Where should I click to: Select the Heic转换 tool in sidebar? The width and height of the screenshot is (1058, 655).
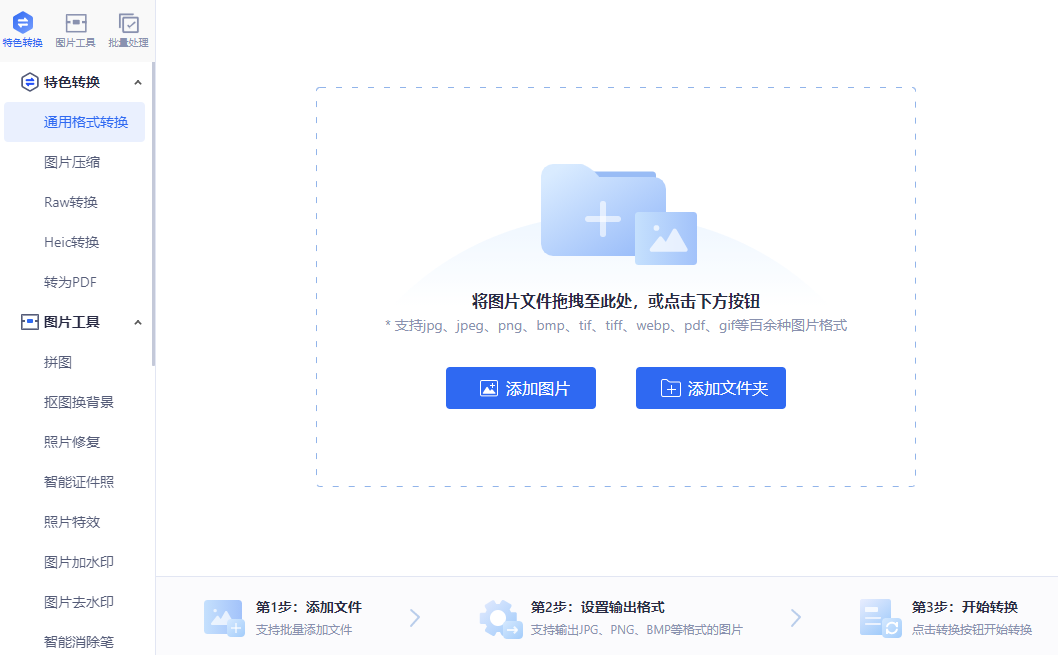tap(70, 241)
